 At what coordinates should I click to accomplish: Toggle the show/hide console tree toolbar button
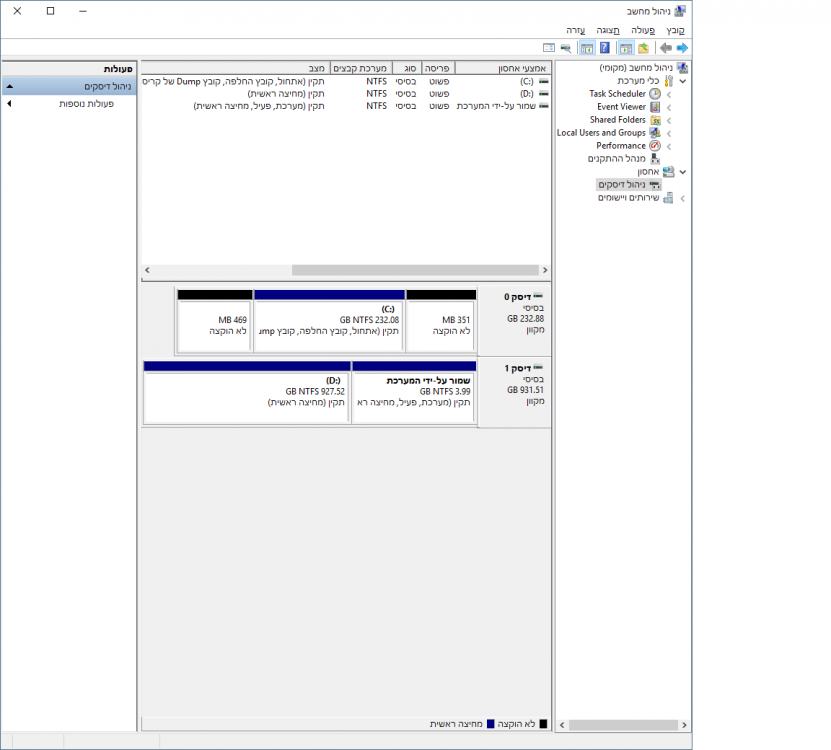click(626, 48)
